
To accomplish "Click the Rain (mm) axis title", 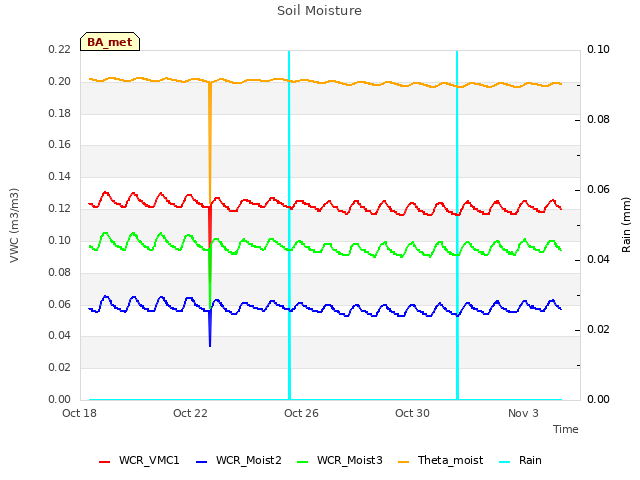I will click(626, 225).
